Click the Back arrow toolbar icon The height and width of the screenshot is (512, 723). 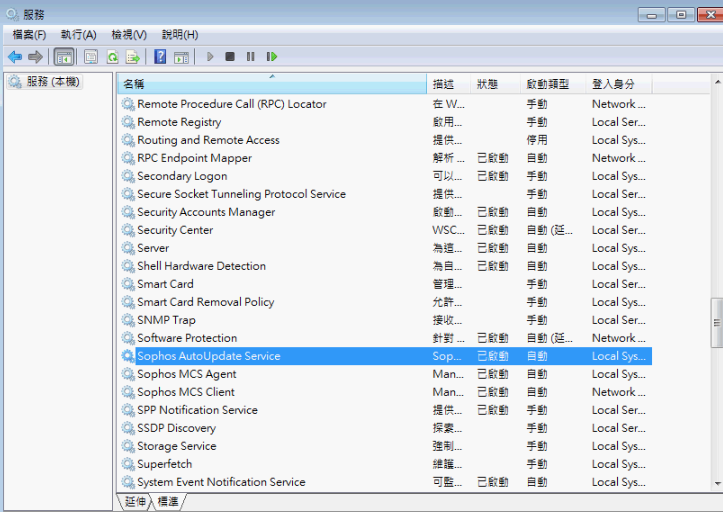tap(15, 57)
